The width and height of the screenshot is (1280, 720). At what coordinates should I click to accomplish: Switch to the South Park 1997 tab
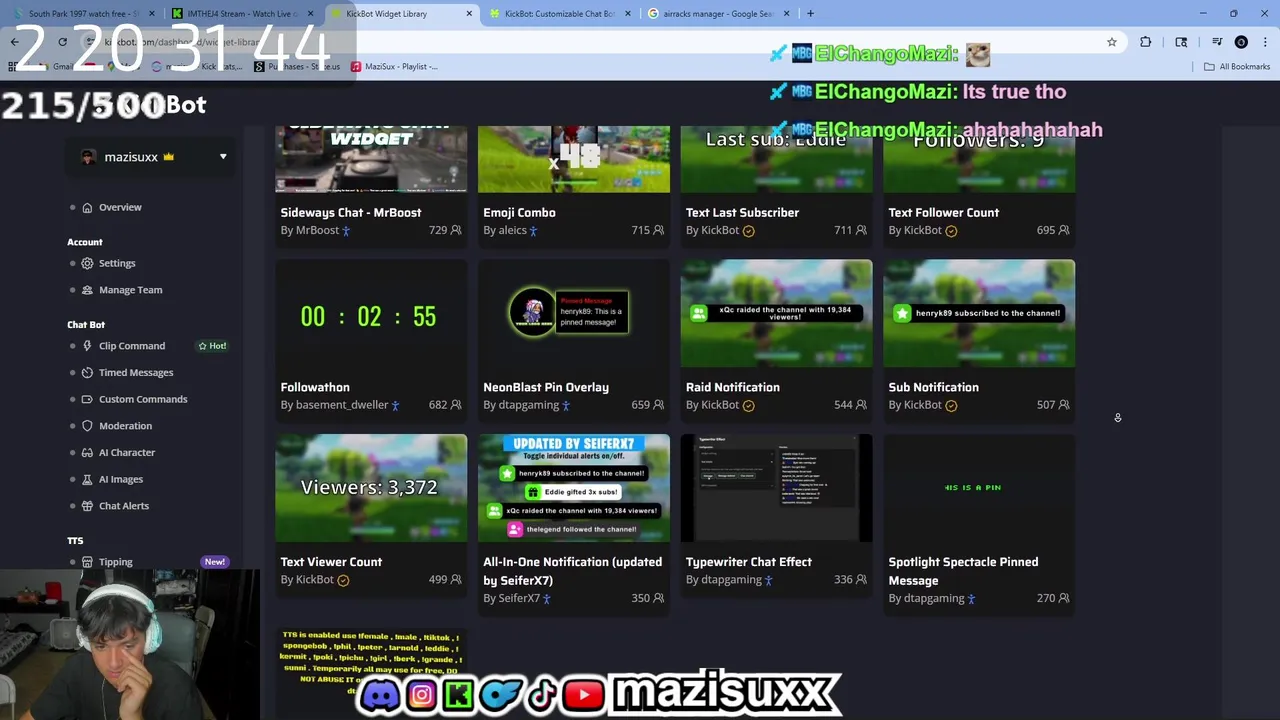coord(84,14)
